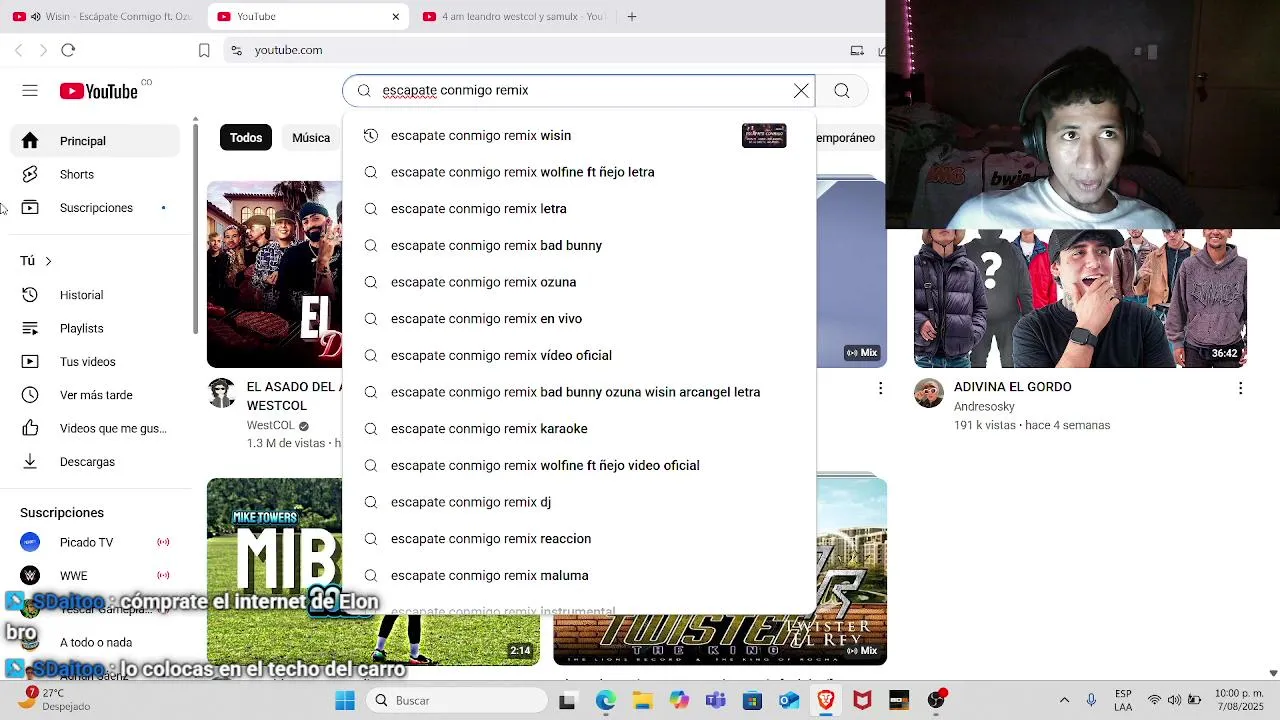Viewport: 1280px width, 720px height.
Task: Open the WestCOL channel avatar
Action: click(x=222, y=393)
